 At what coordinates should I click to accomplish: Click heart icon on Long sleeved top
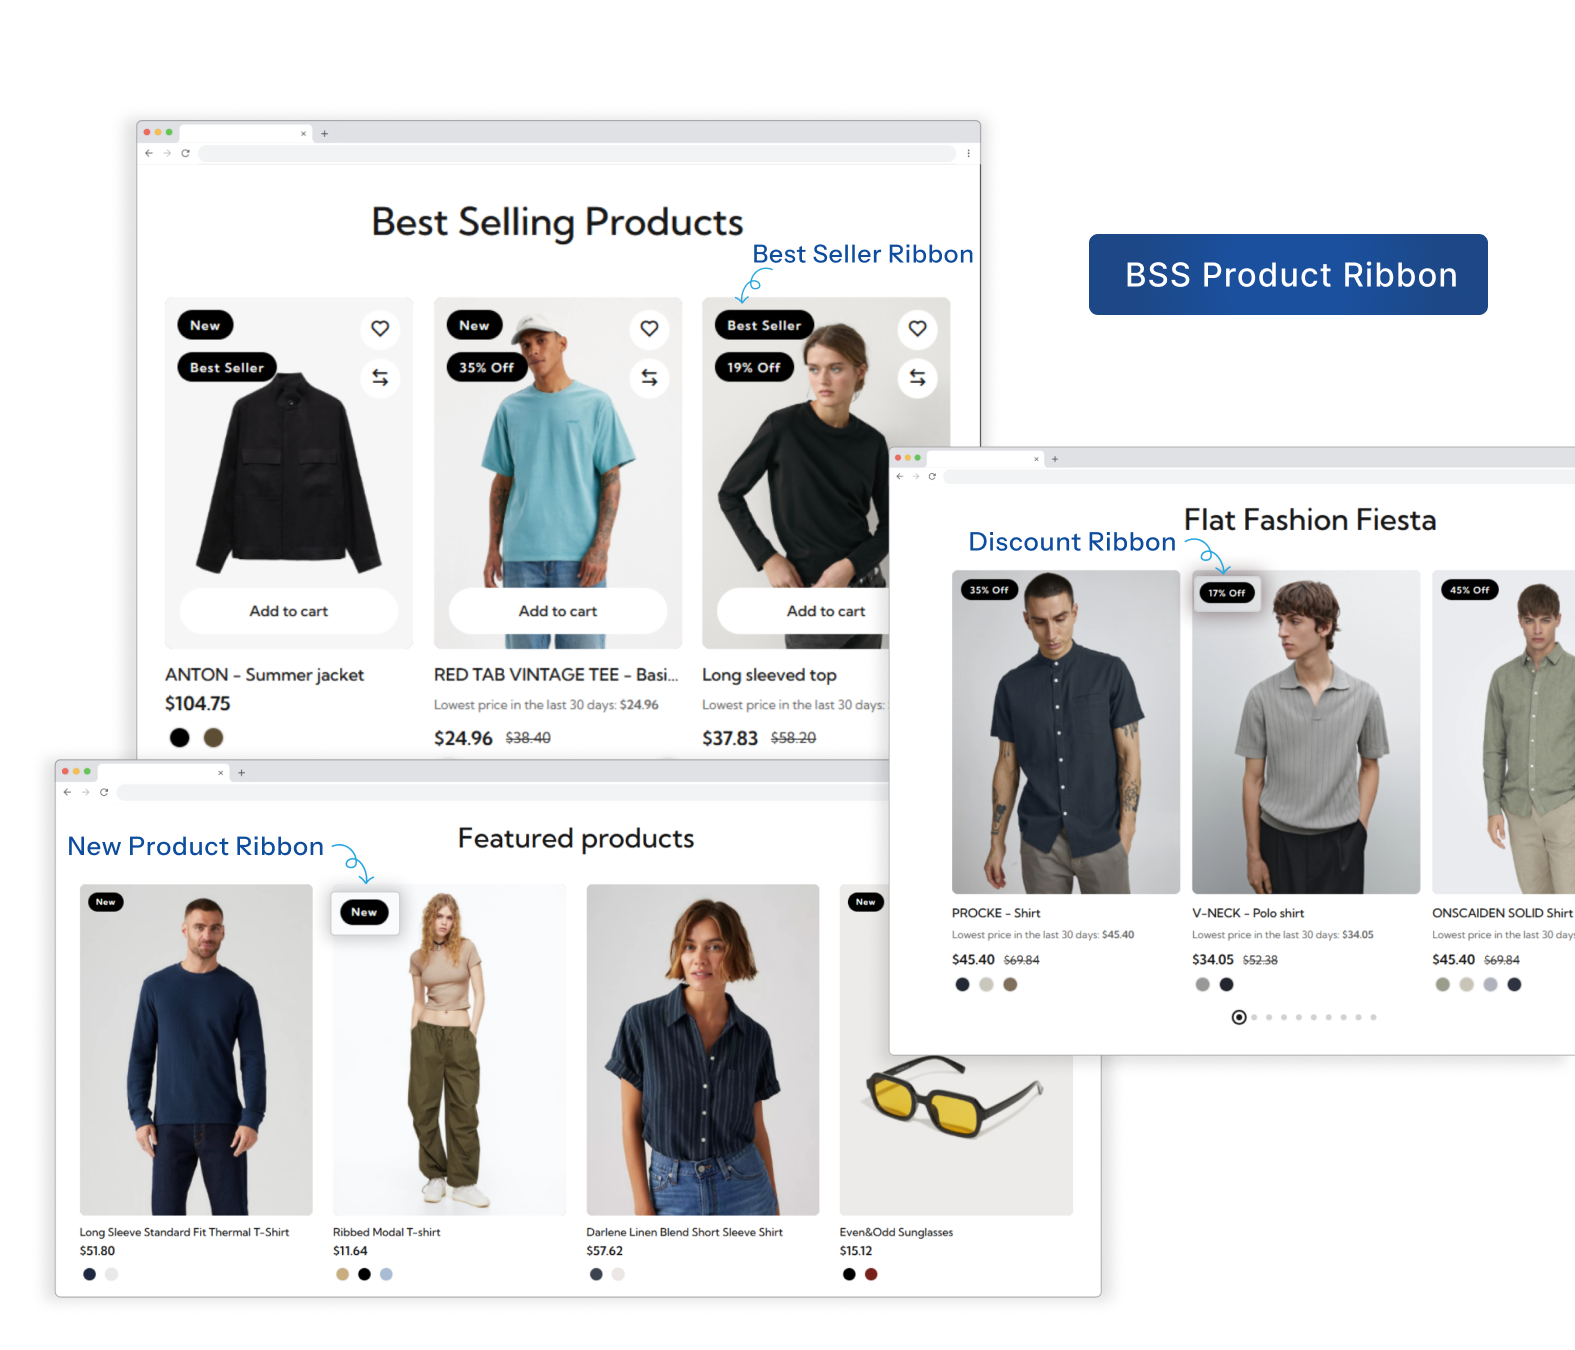(917, 328)
